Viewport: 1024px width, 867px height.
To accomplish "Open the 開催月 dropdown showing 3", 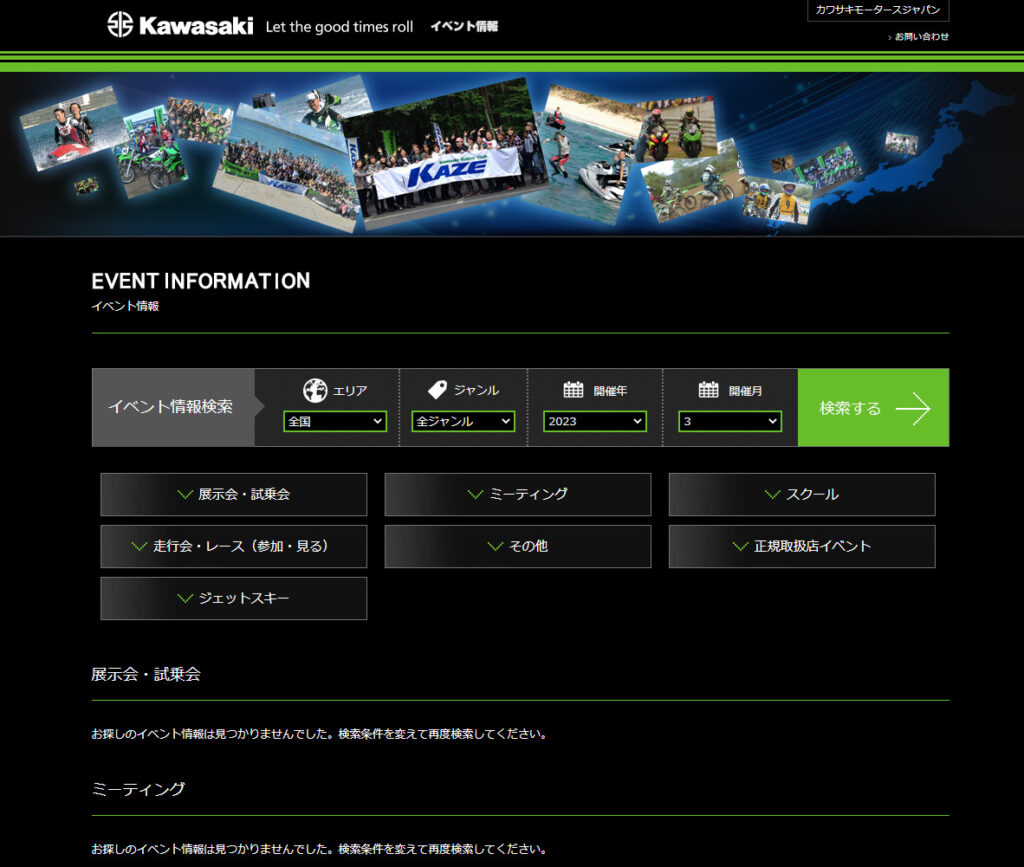I will click(x=730, y=422).
